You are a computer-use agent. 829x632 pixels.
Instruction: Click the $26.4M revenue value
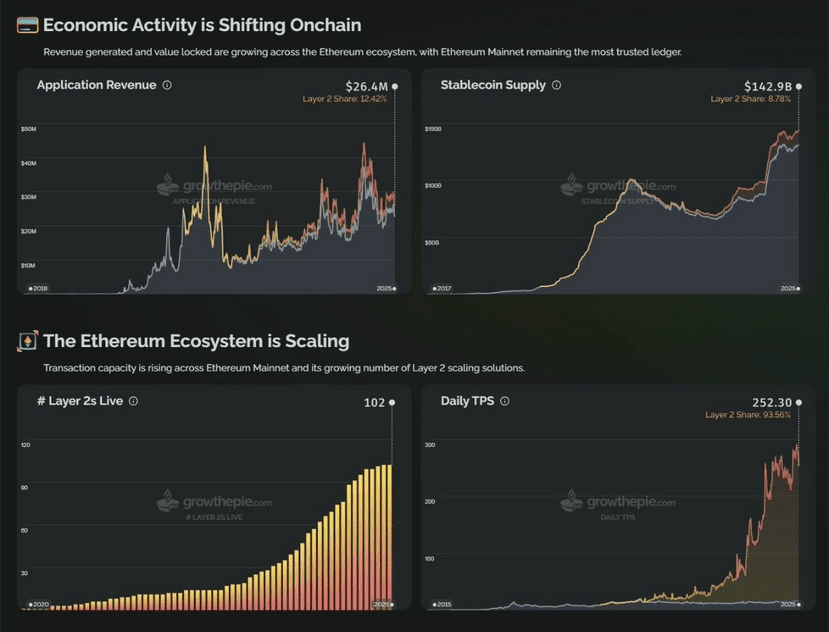click(x=366, y=86)
